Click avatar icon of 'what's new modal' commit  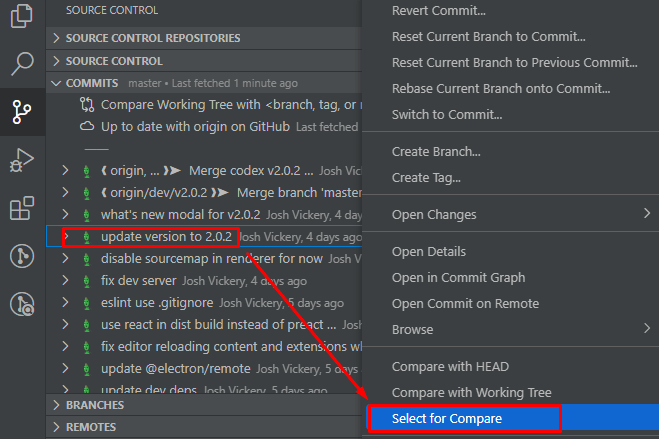(x=87, y=215)
